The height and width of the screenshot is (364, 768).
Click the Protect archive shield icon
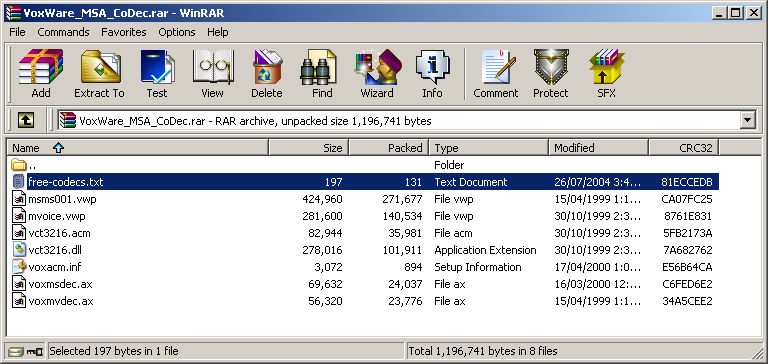[x=551, y=73]
